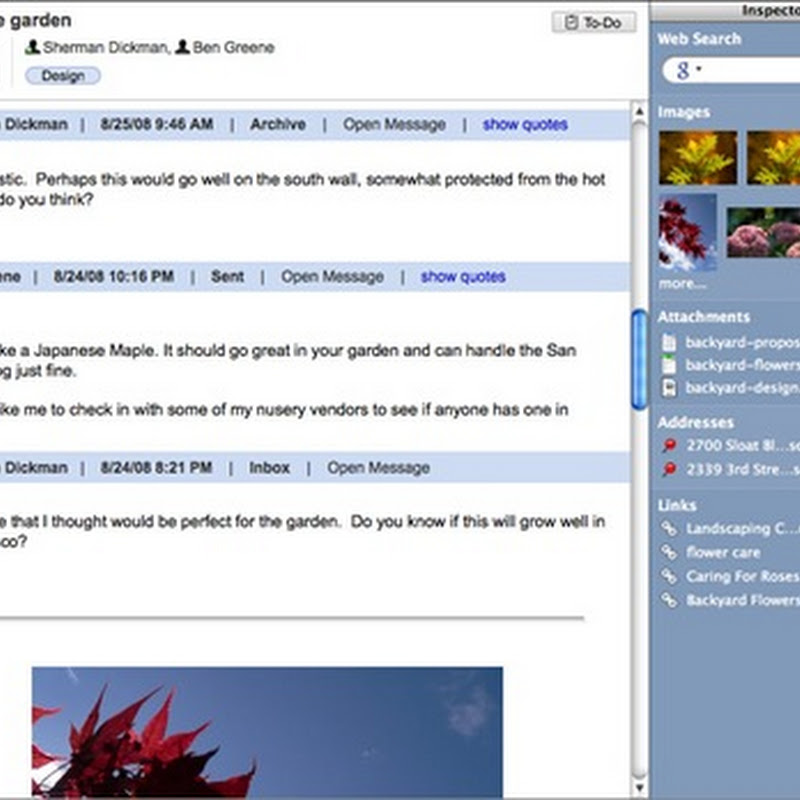The width and height of the screenshot is (800, 800).
Task: Click the Sherman Dickman participant name
Action: click(106, 47)
